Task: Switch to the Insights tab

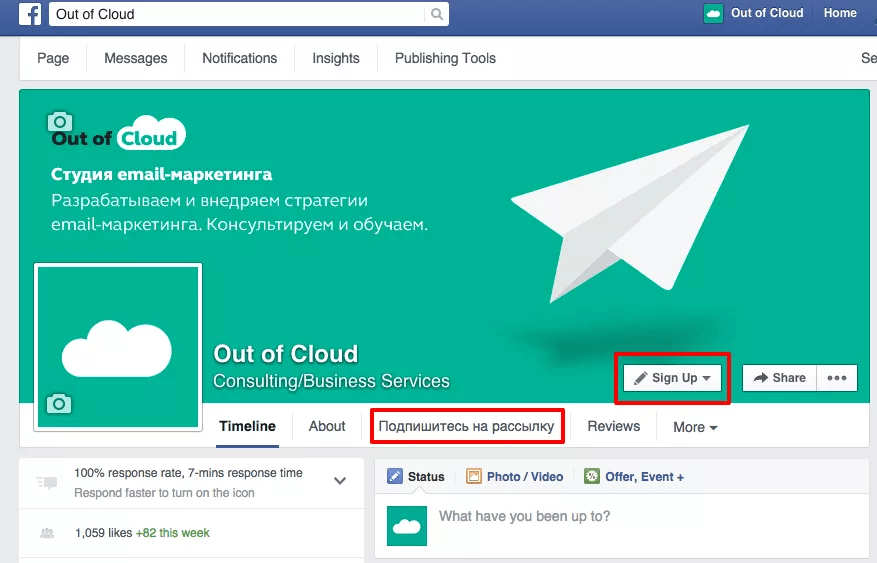Action: pos(336,58)
